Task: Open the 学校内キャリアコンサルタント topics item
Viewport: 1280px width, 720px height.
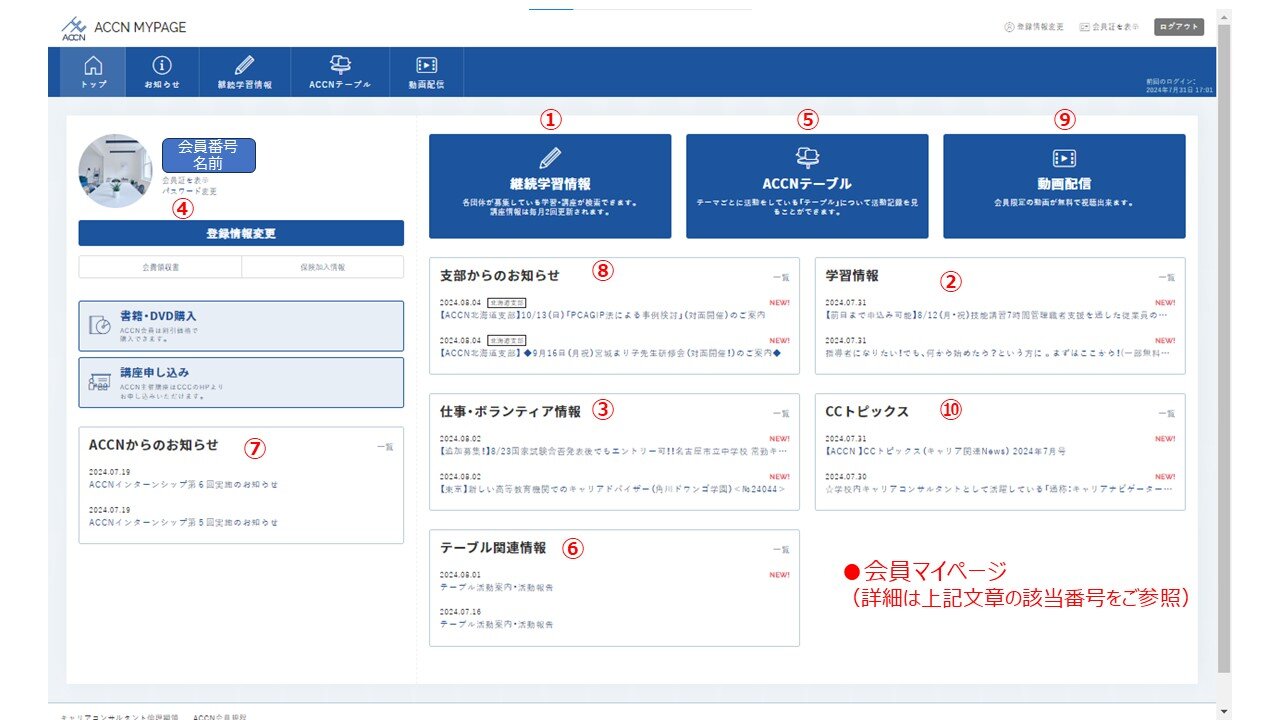Action: click(996, 489)
